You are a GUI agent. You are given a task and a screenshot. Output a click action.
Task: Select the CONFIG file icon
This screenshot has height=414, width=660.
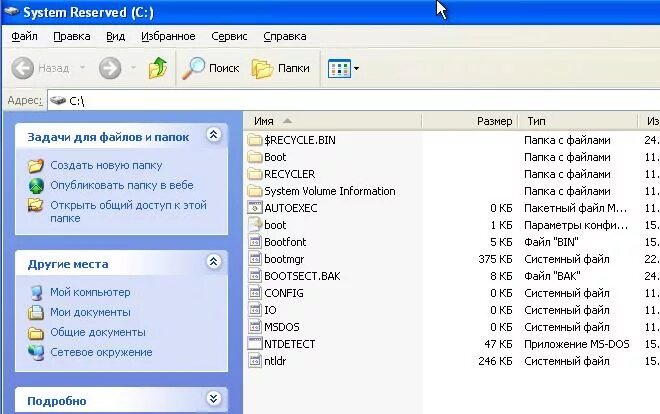click(255, 293)
